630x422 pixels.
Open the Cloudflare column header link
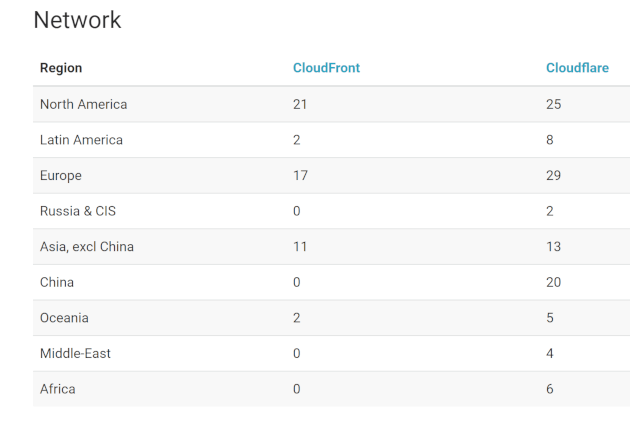tap(577, 68)
